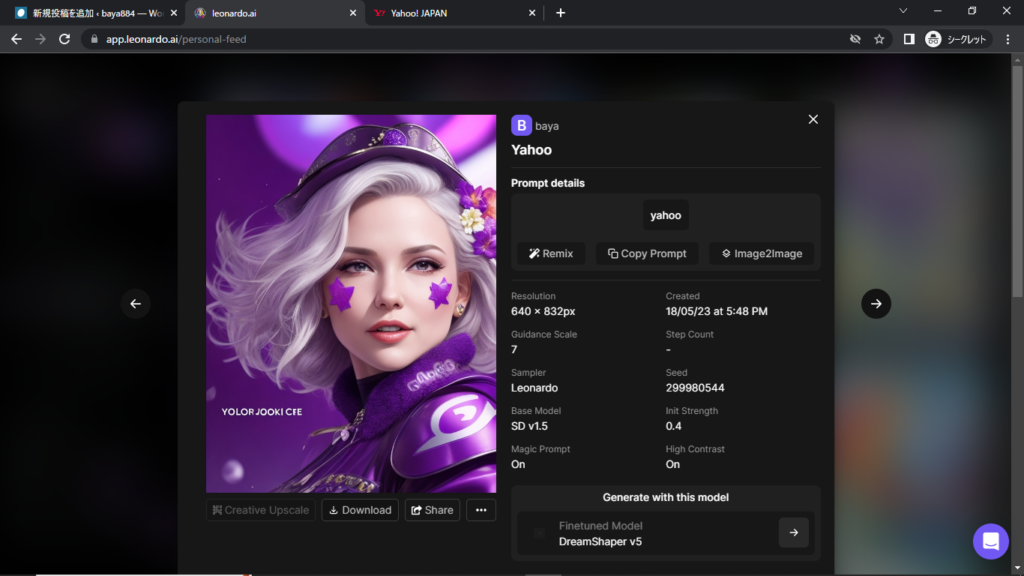The height and width of the screenshot is (576, 1024).
Task: Bookmark this page with the star icon
Action: pyautogui.click(x=879, y=39)
